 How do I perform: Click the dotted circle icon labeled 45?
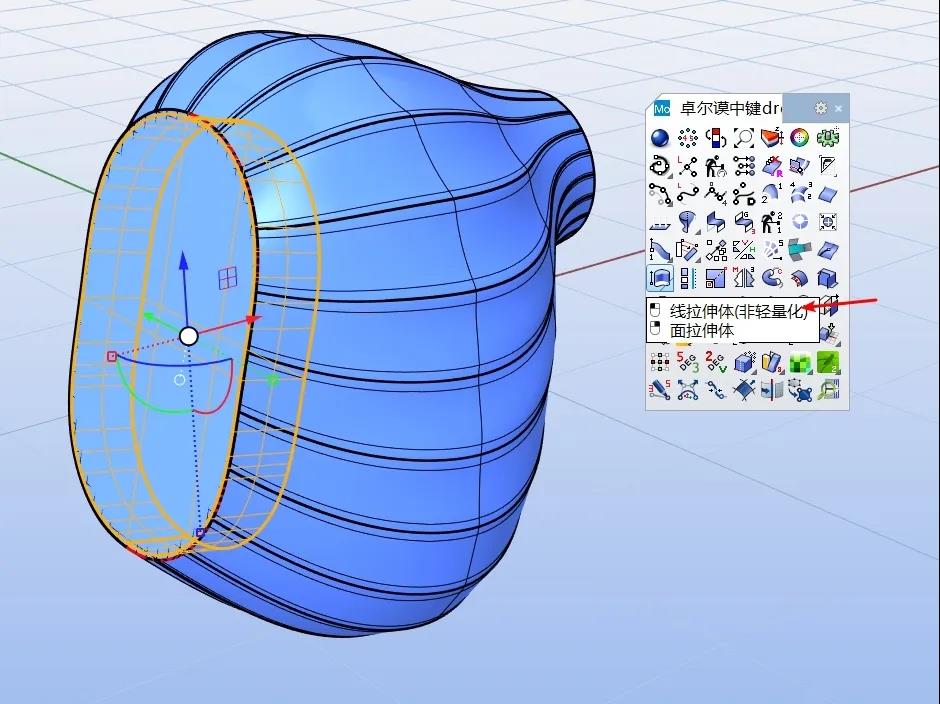click(x=688, y=138)
